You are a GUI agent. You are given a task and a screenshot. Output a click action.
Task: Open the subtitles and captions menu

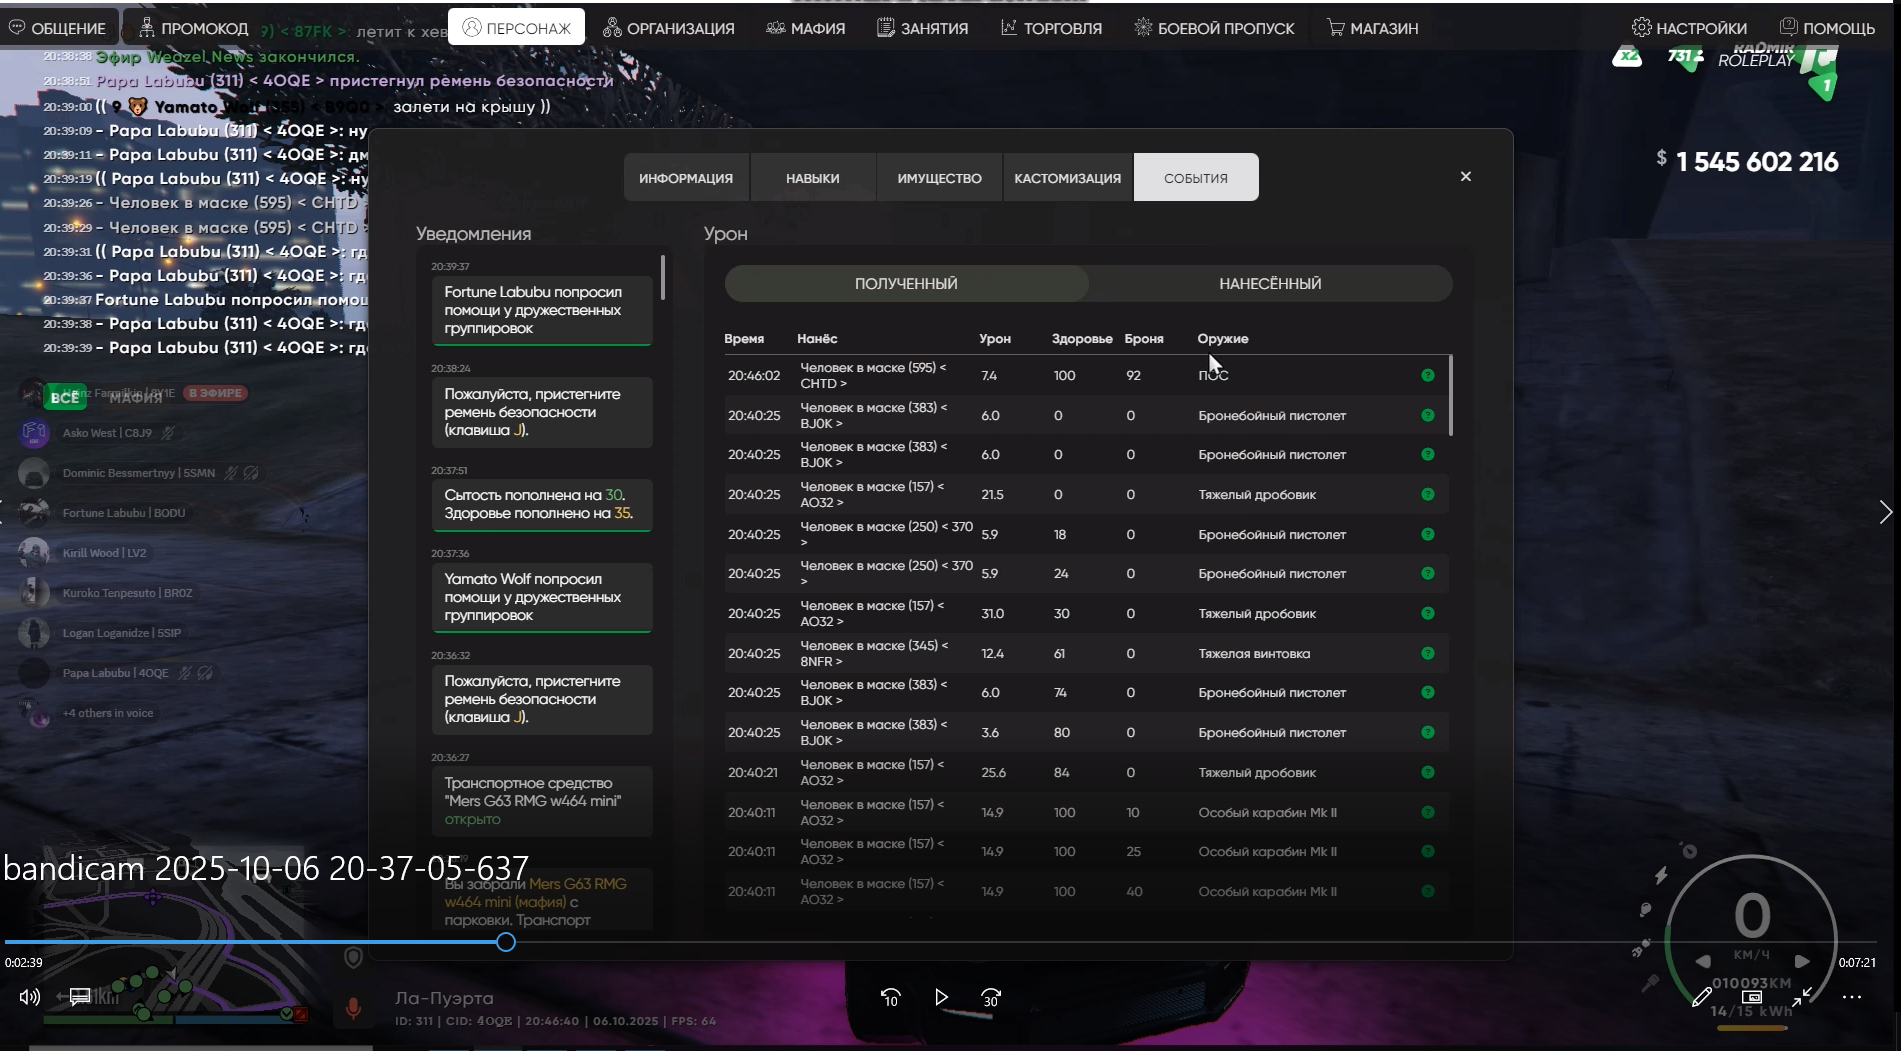click(x=80, y=997)
